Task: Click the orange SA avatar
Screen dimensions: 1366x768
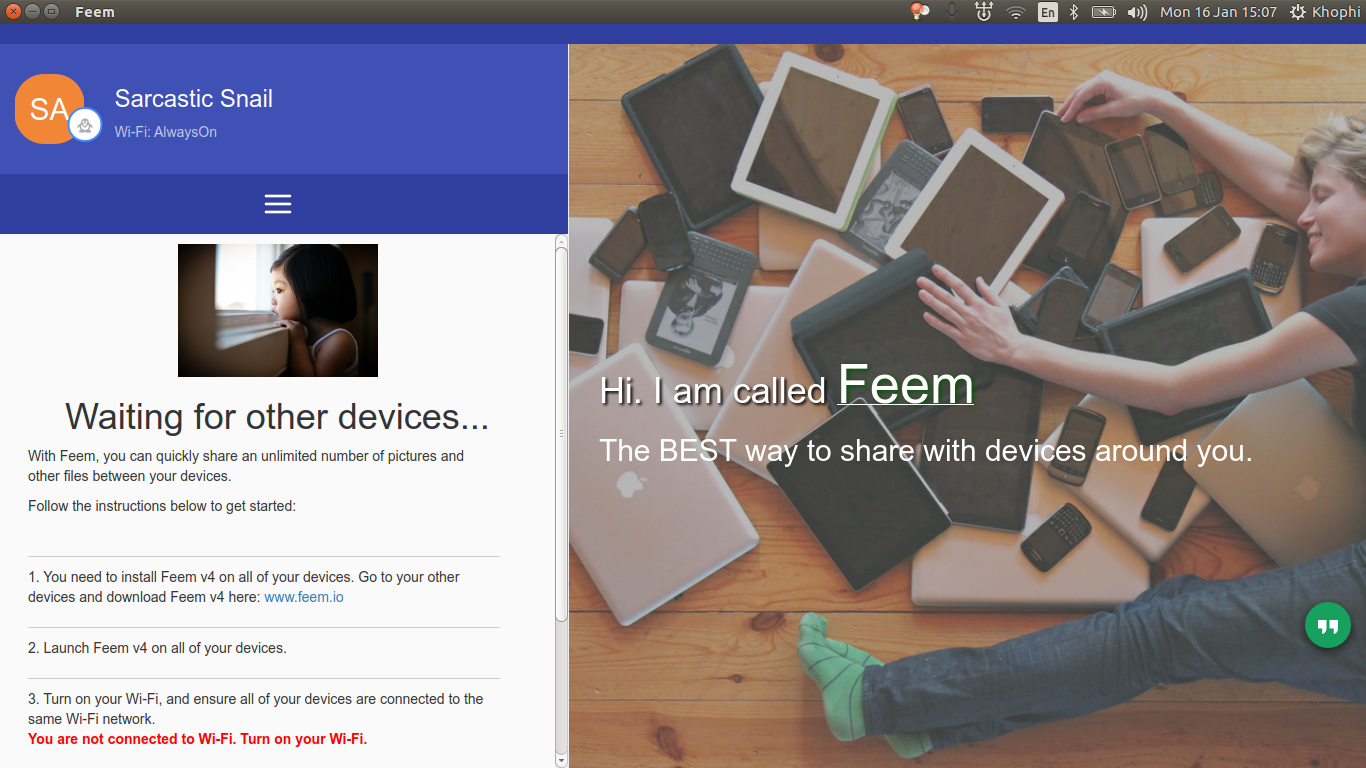Action: click(45, 108)
